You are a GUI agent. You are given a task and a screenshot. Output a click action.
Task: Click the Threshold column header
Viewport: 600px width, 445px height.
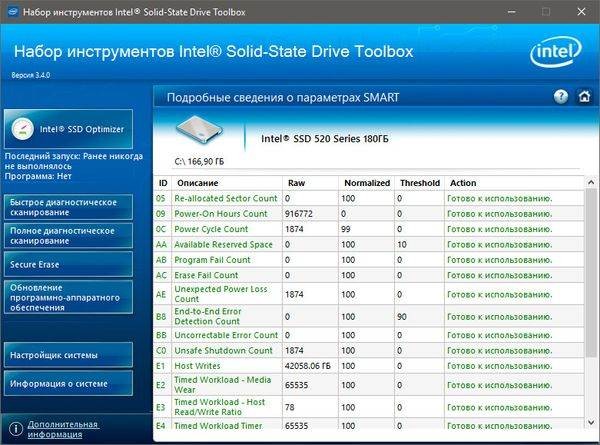418,183
